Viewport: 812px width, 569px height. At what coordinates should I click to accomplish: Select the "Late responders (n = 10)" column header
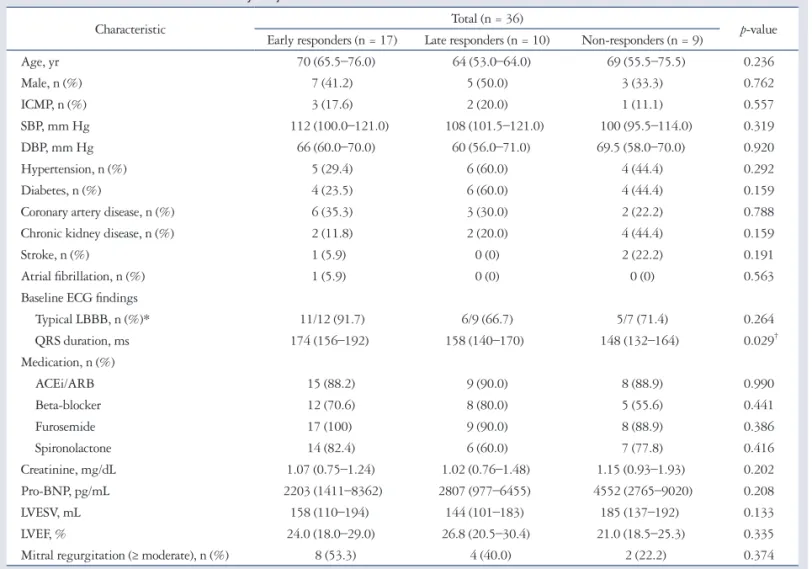click(x=487, y=40)
